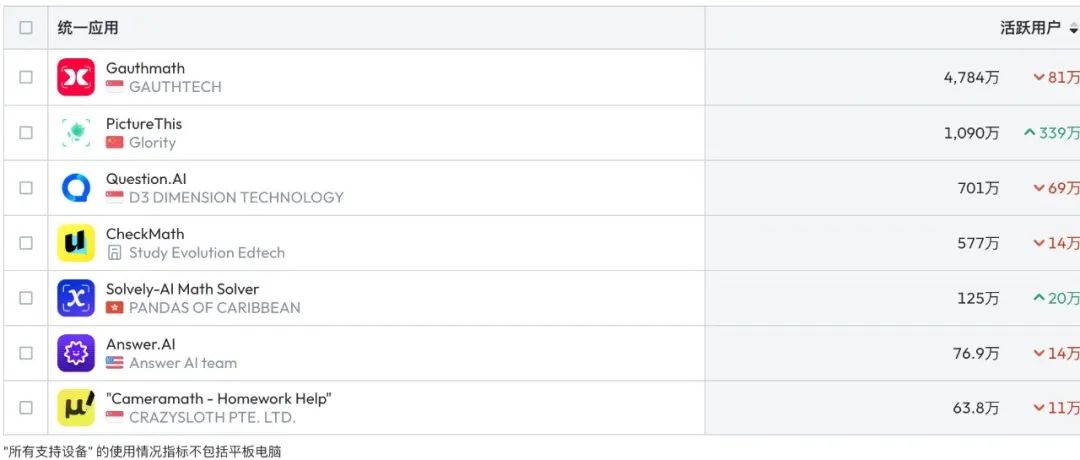Sort by 活跃用户 using sort arrows
The width and height of the screenshot is (1080, 460).
1073,28
